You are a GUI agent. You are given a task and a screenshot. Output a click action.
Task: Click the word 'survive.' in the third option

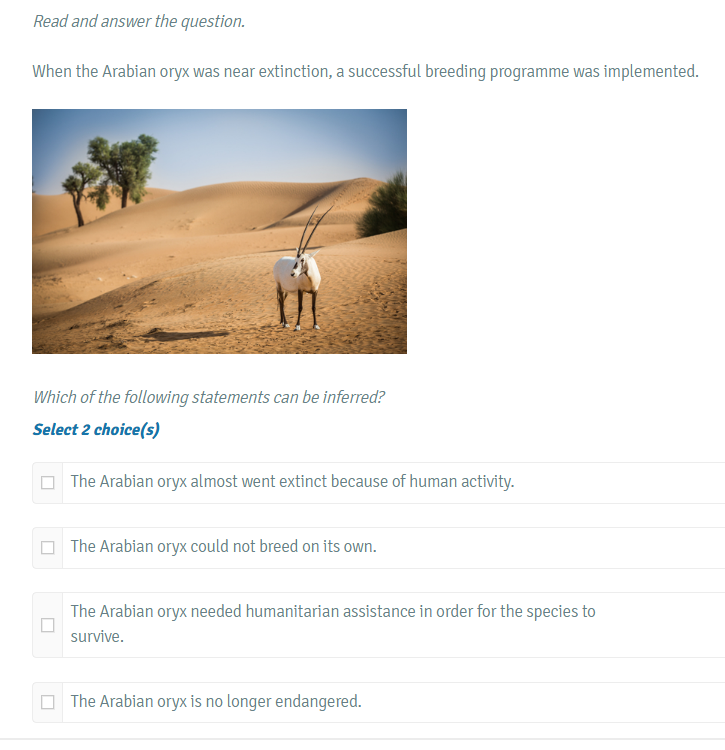pyautogui.click(x=97, y=637)
